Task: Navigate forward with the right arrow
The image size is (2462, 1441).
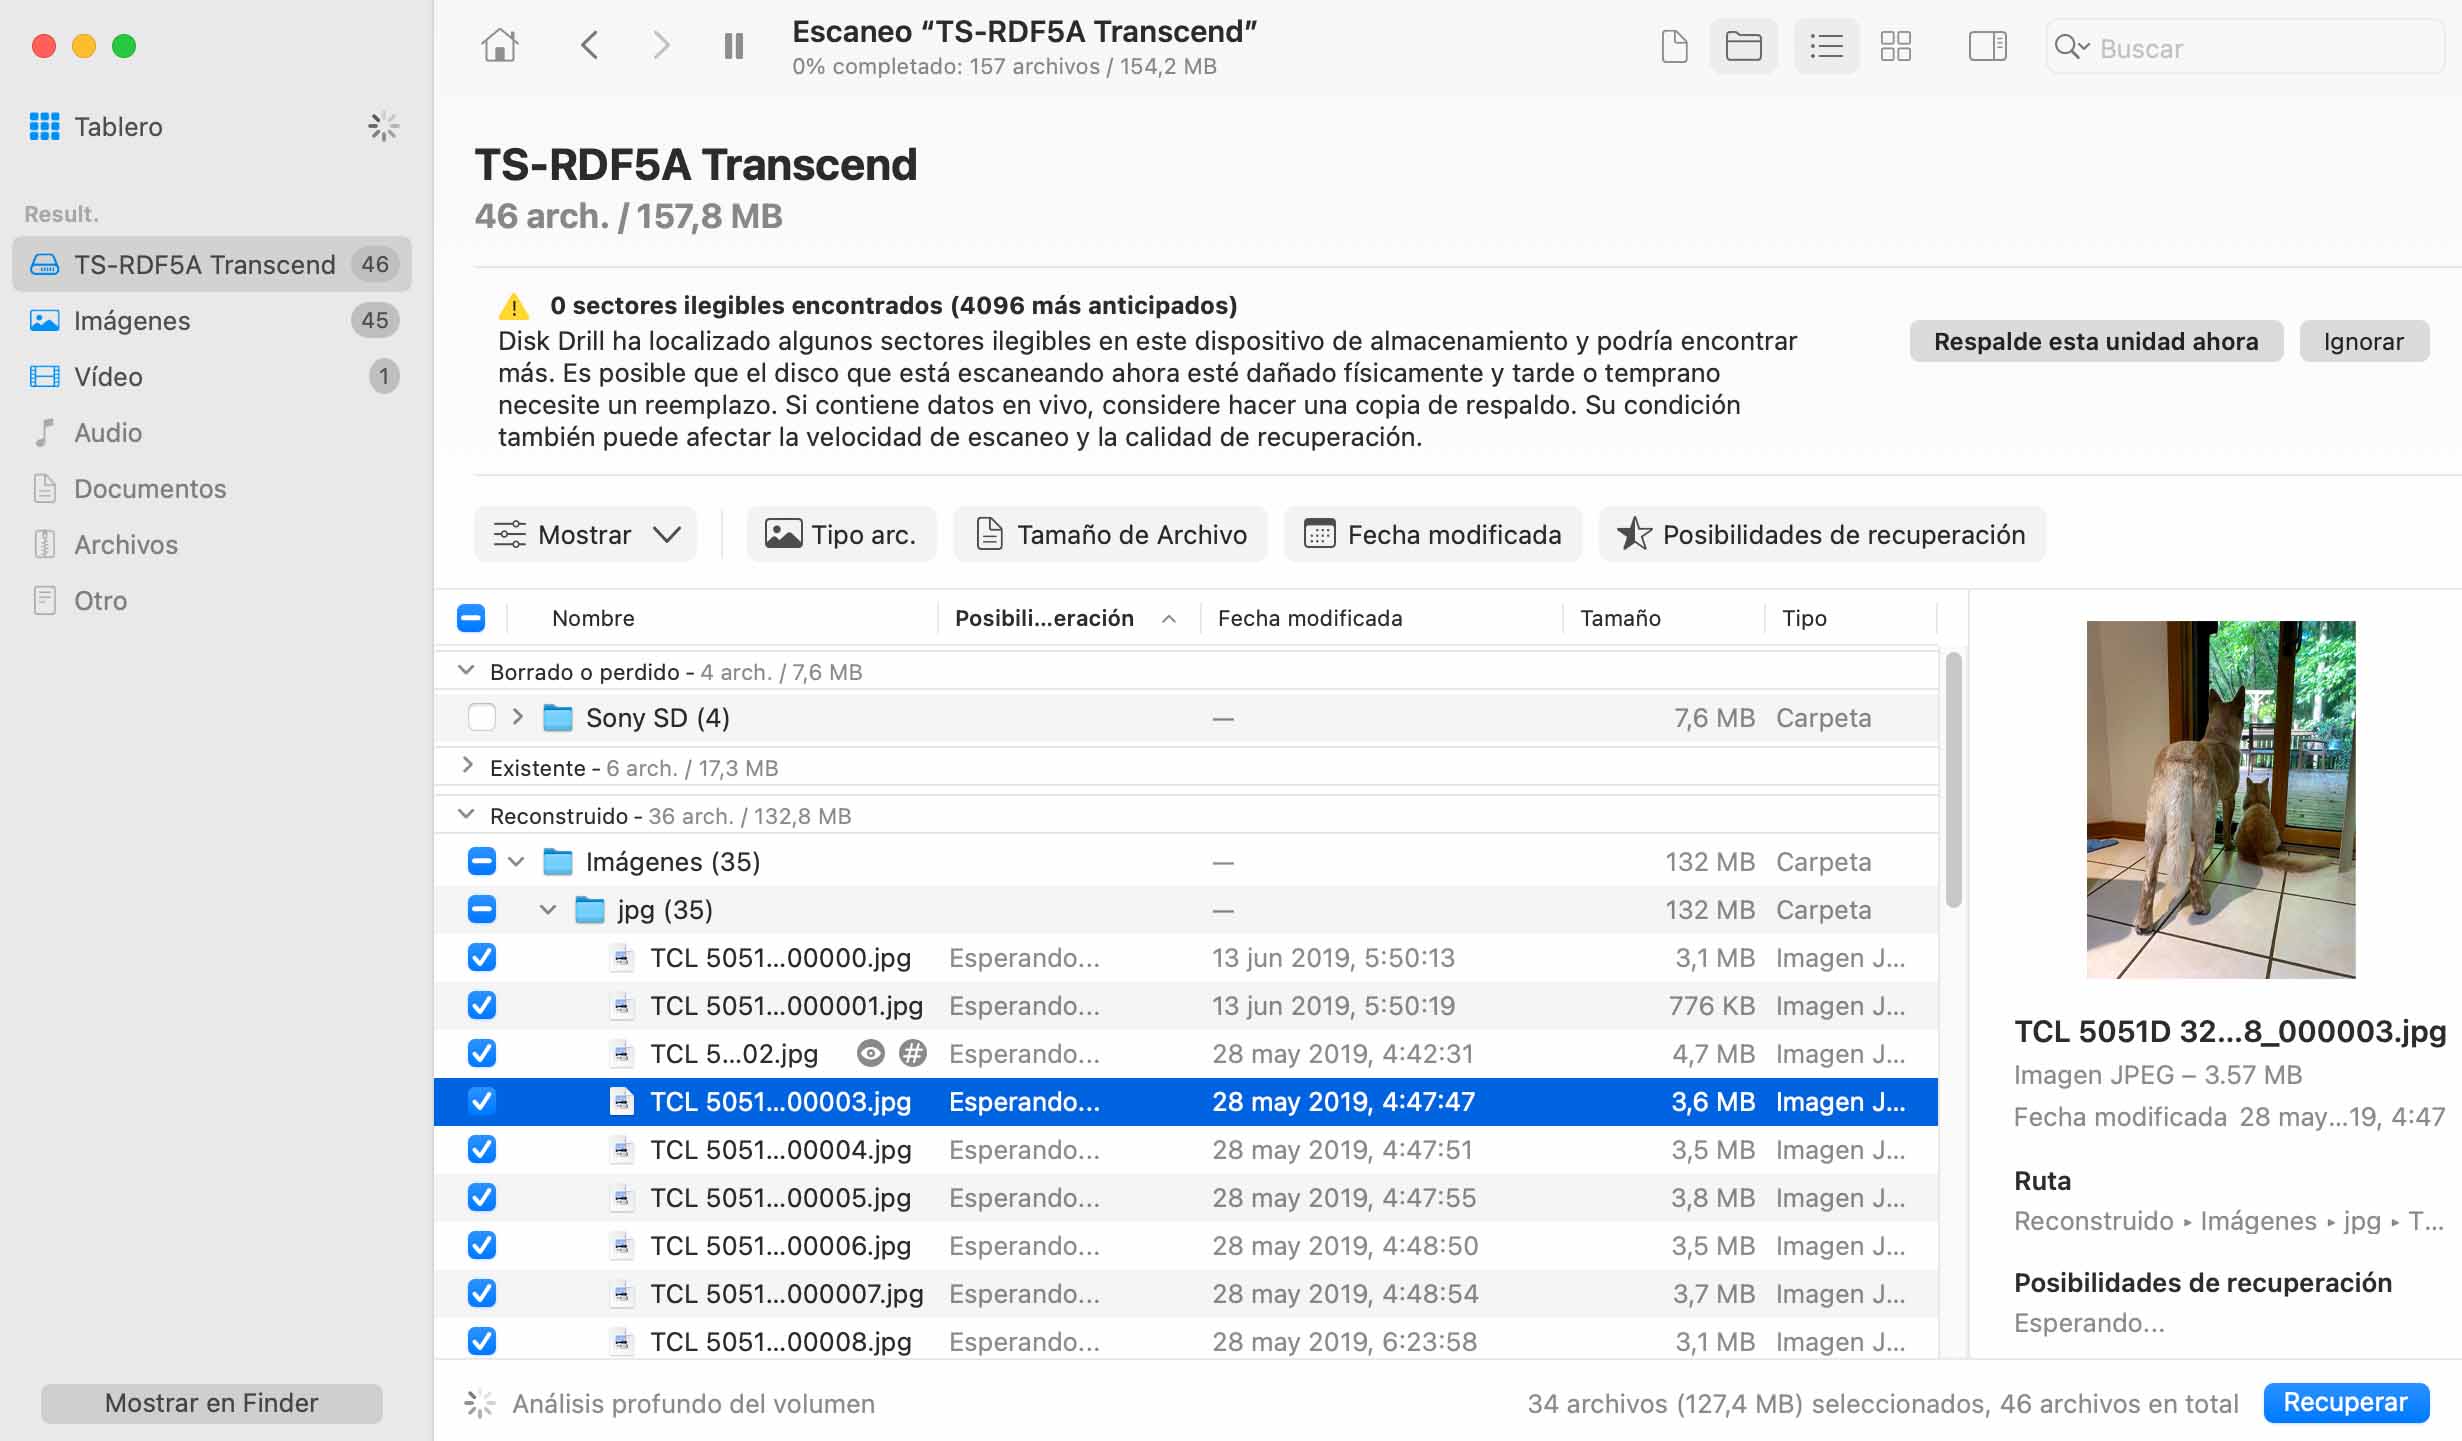Action: (x=661, y=46)
